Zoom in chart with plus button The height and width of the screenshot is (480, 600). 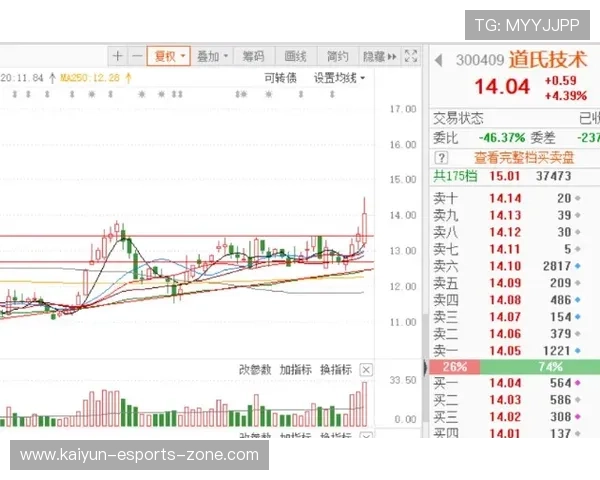(117, 57)
